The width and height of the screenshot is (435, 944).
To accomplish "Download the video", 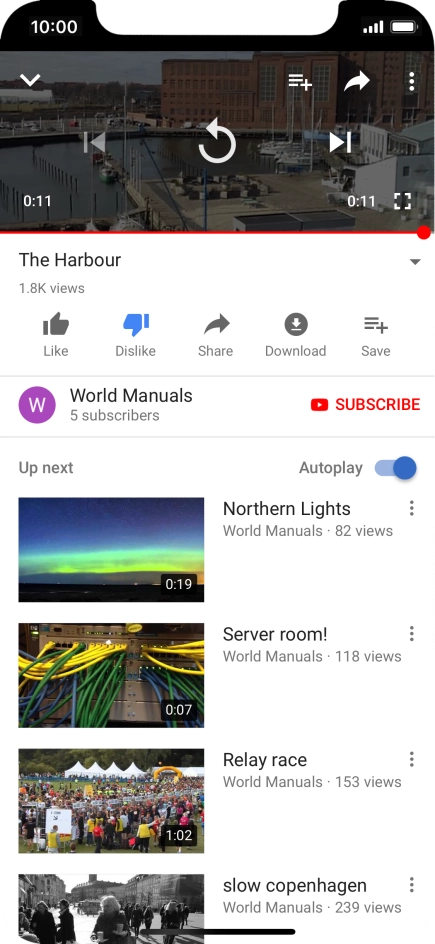I will point(295,335).
